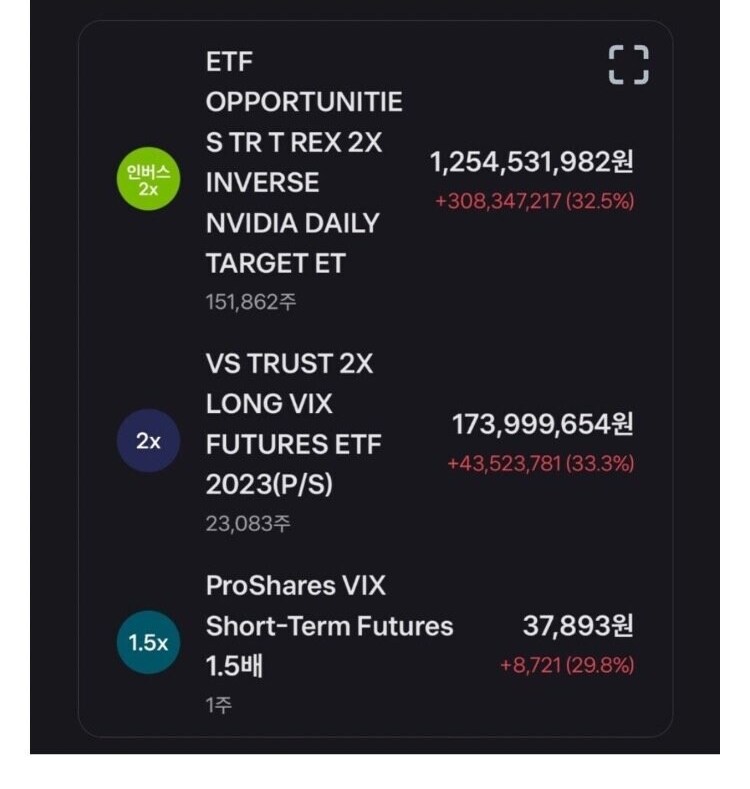Viewport: 750px width, 789px height.
Task: Tap the expand frame icon in the card corner
Action: tap(629, 65)
